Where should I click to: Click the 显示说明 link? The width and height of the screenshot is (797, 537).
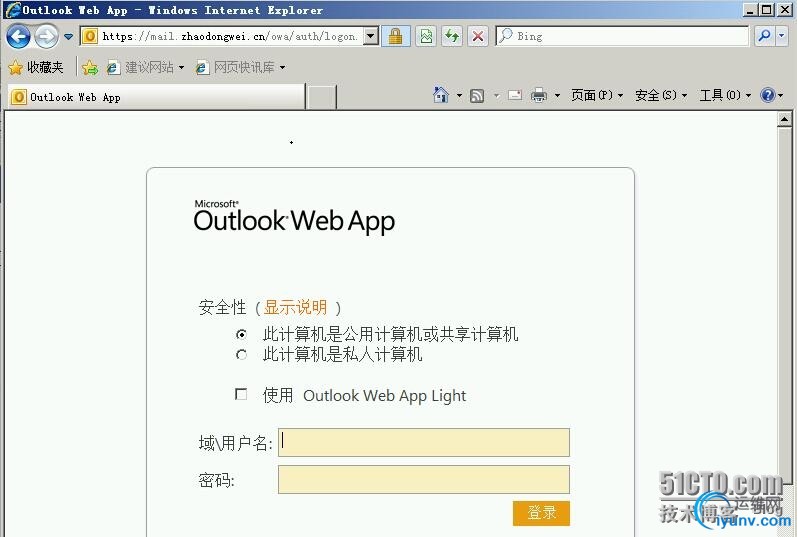coord(295,307)
